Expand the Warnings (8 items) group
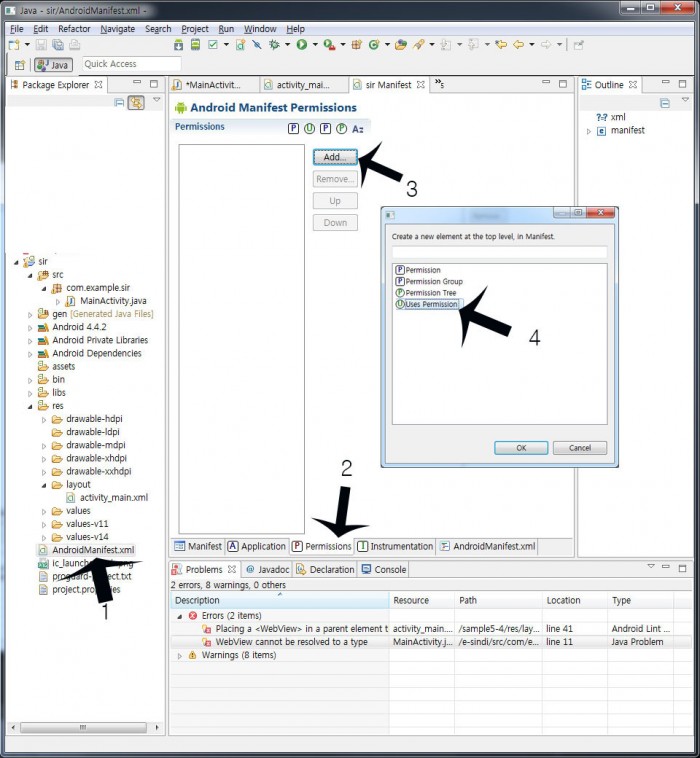 click(x=180, y=655)
